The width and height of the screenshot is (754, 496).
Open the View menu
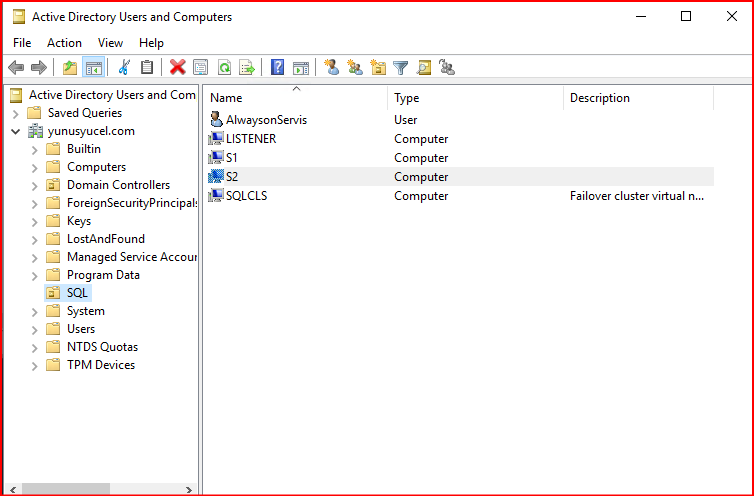pos(110,43)
